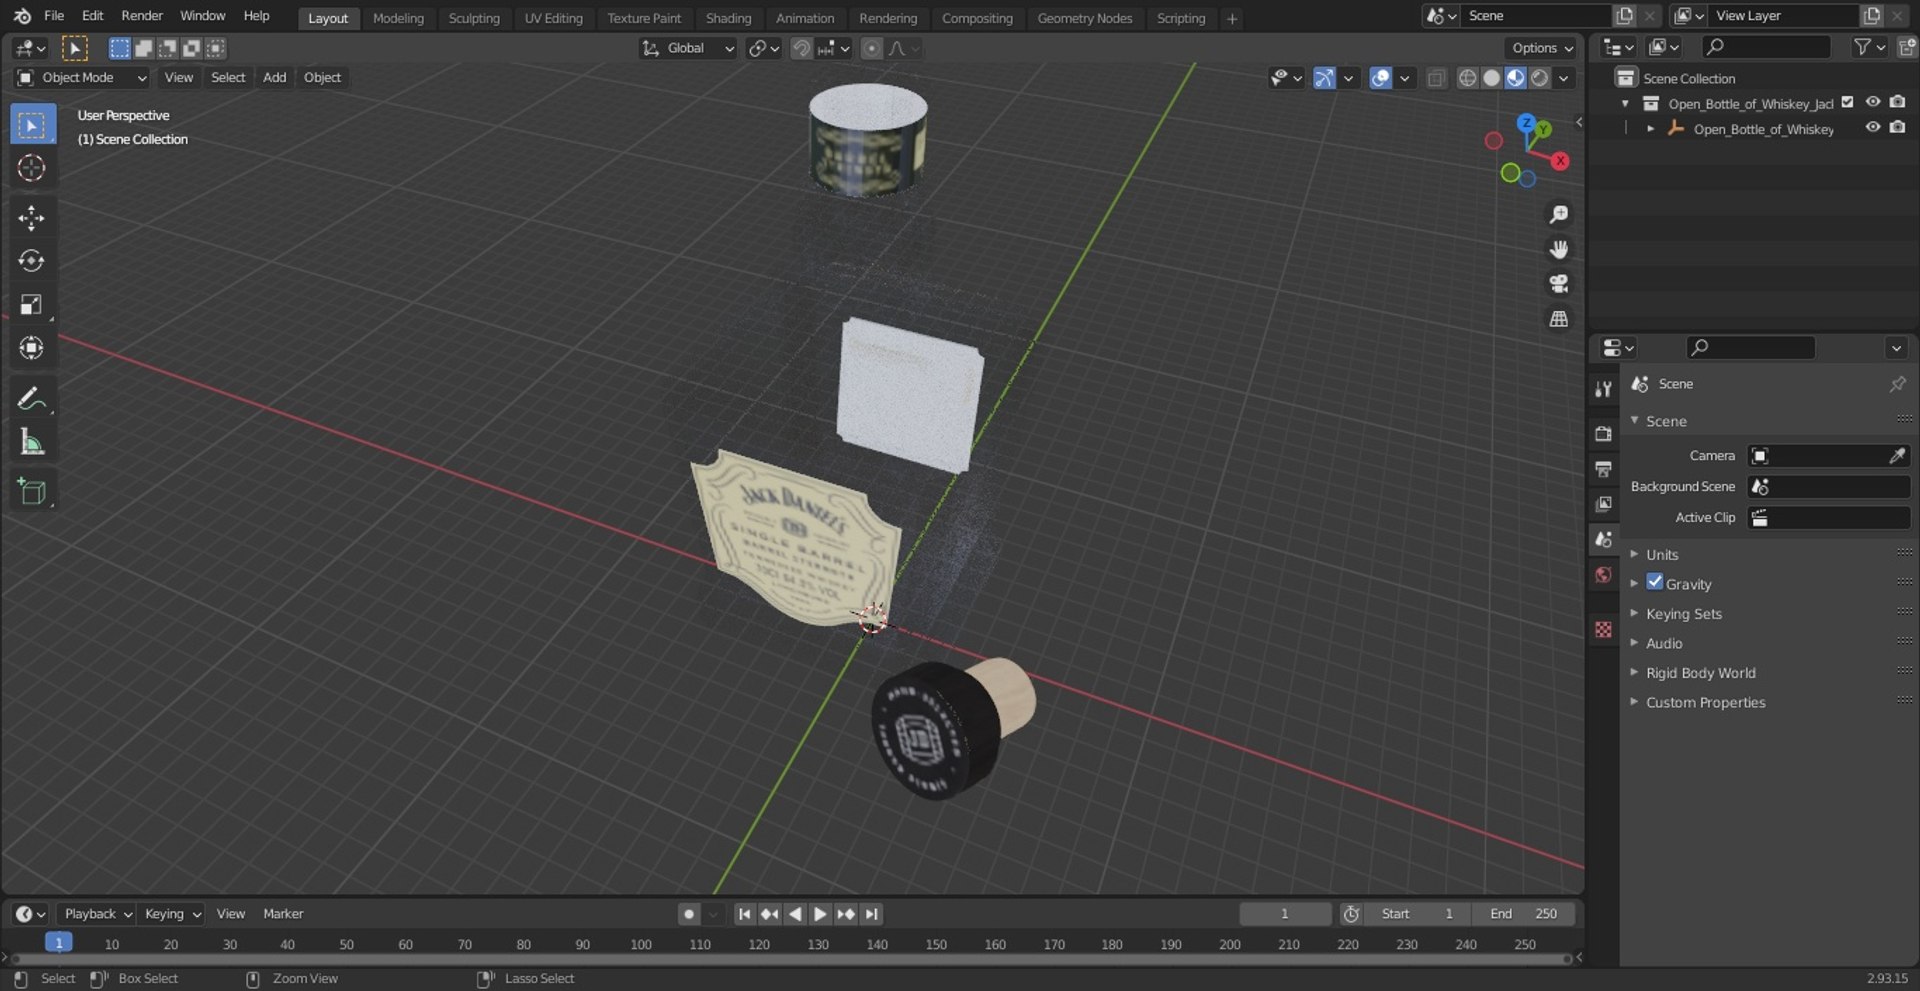This screenshot has height=991, width=1920.
Task: Play the animation in reverse
Action: (795, 914)
